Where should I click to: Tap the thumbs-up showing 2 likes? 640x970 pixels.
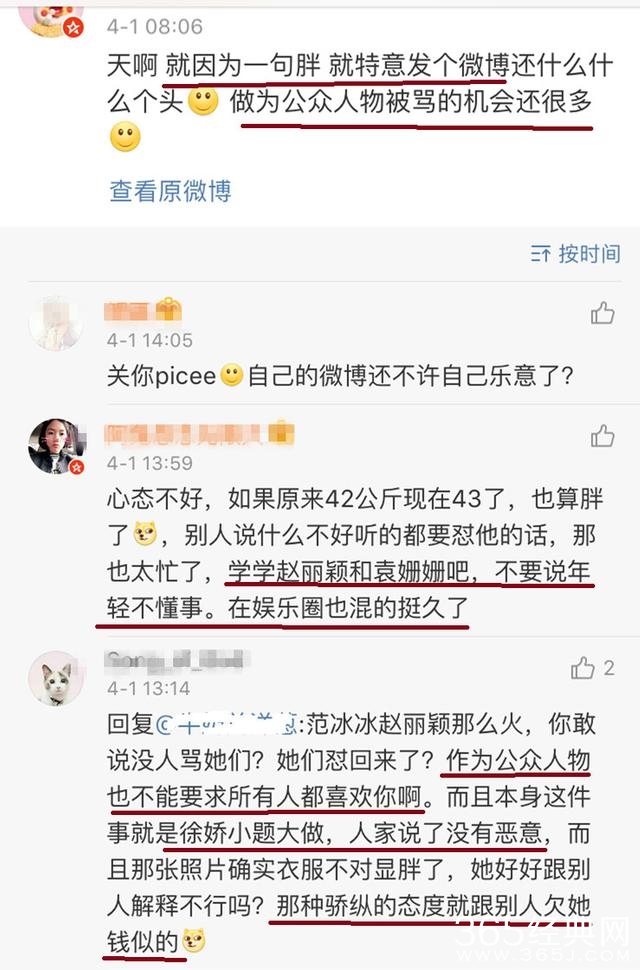click(x=582, y=667)
